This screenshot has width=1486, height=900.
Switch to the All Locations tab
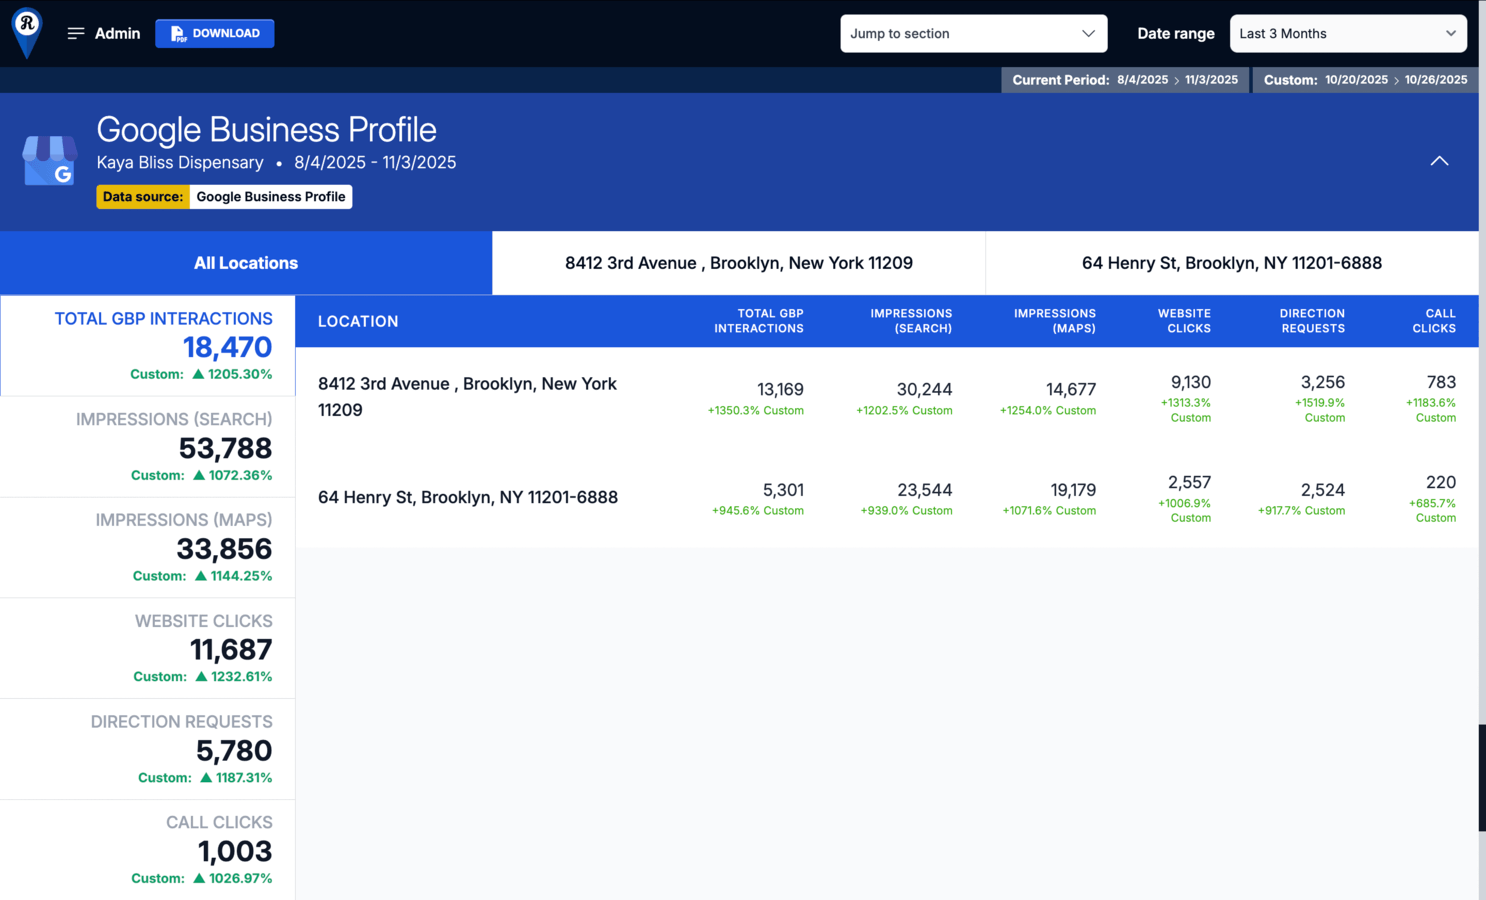click(246, 263)
